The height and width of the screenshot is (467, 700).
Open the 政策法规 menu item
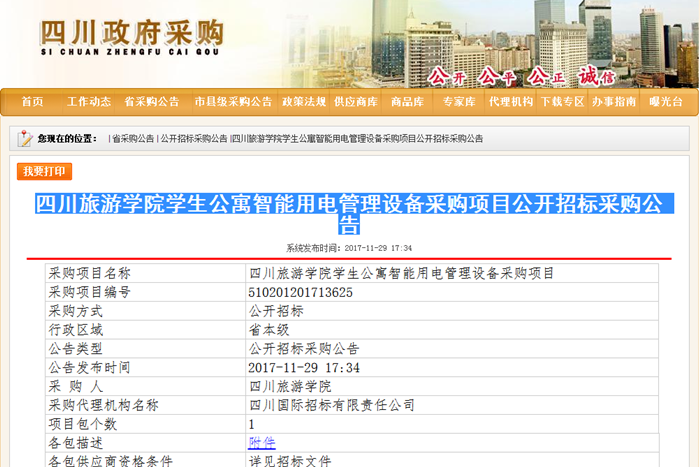click(304, 102)
